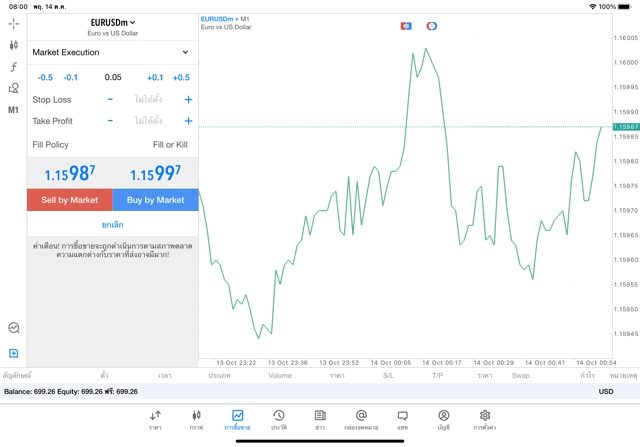Sort by S/L column header

(388, 375)
